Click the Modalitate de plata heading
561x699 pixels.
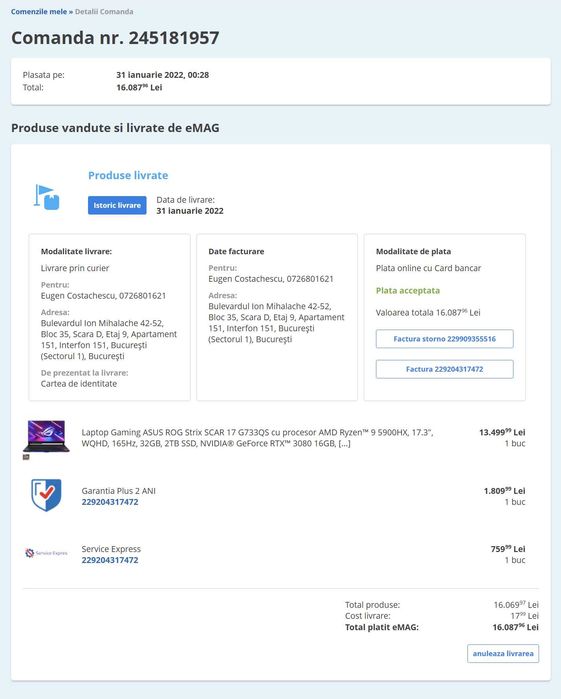point(413,251)
